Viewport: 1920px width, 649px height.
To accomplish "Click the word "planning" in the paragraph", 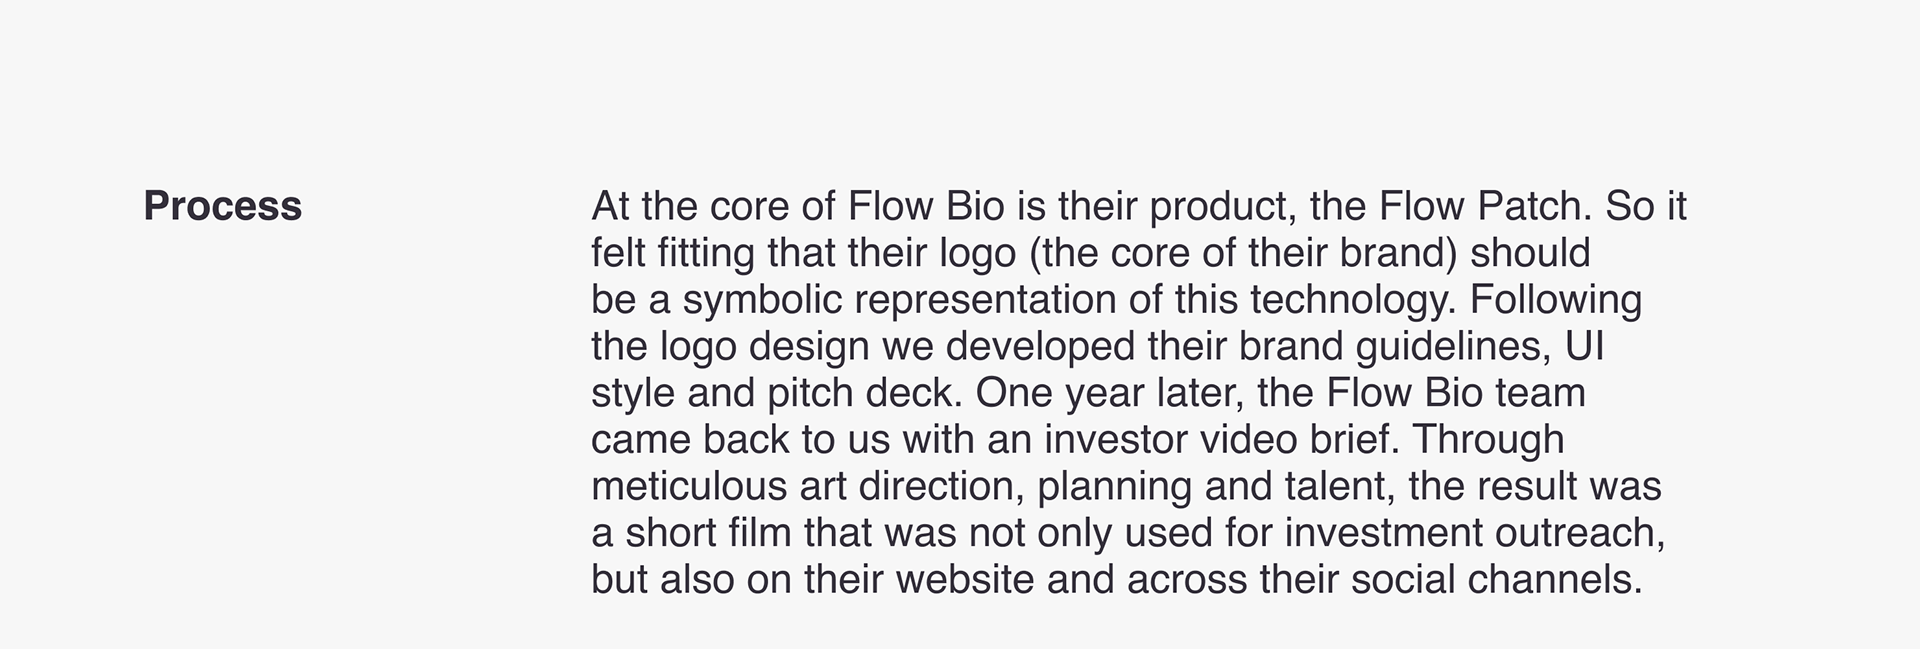I will click(1115, 487).
